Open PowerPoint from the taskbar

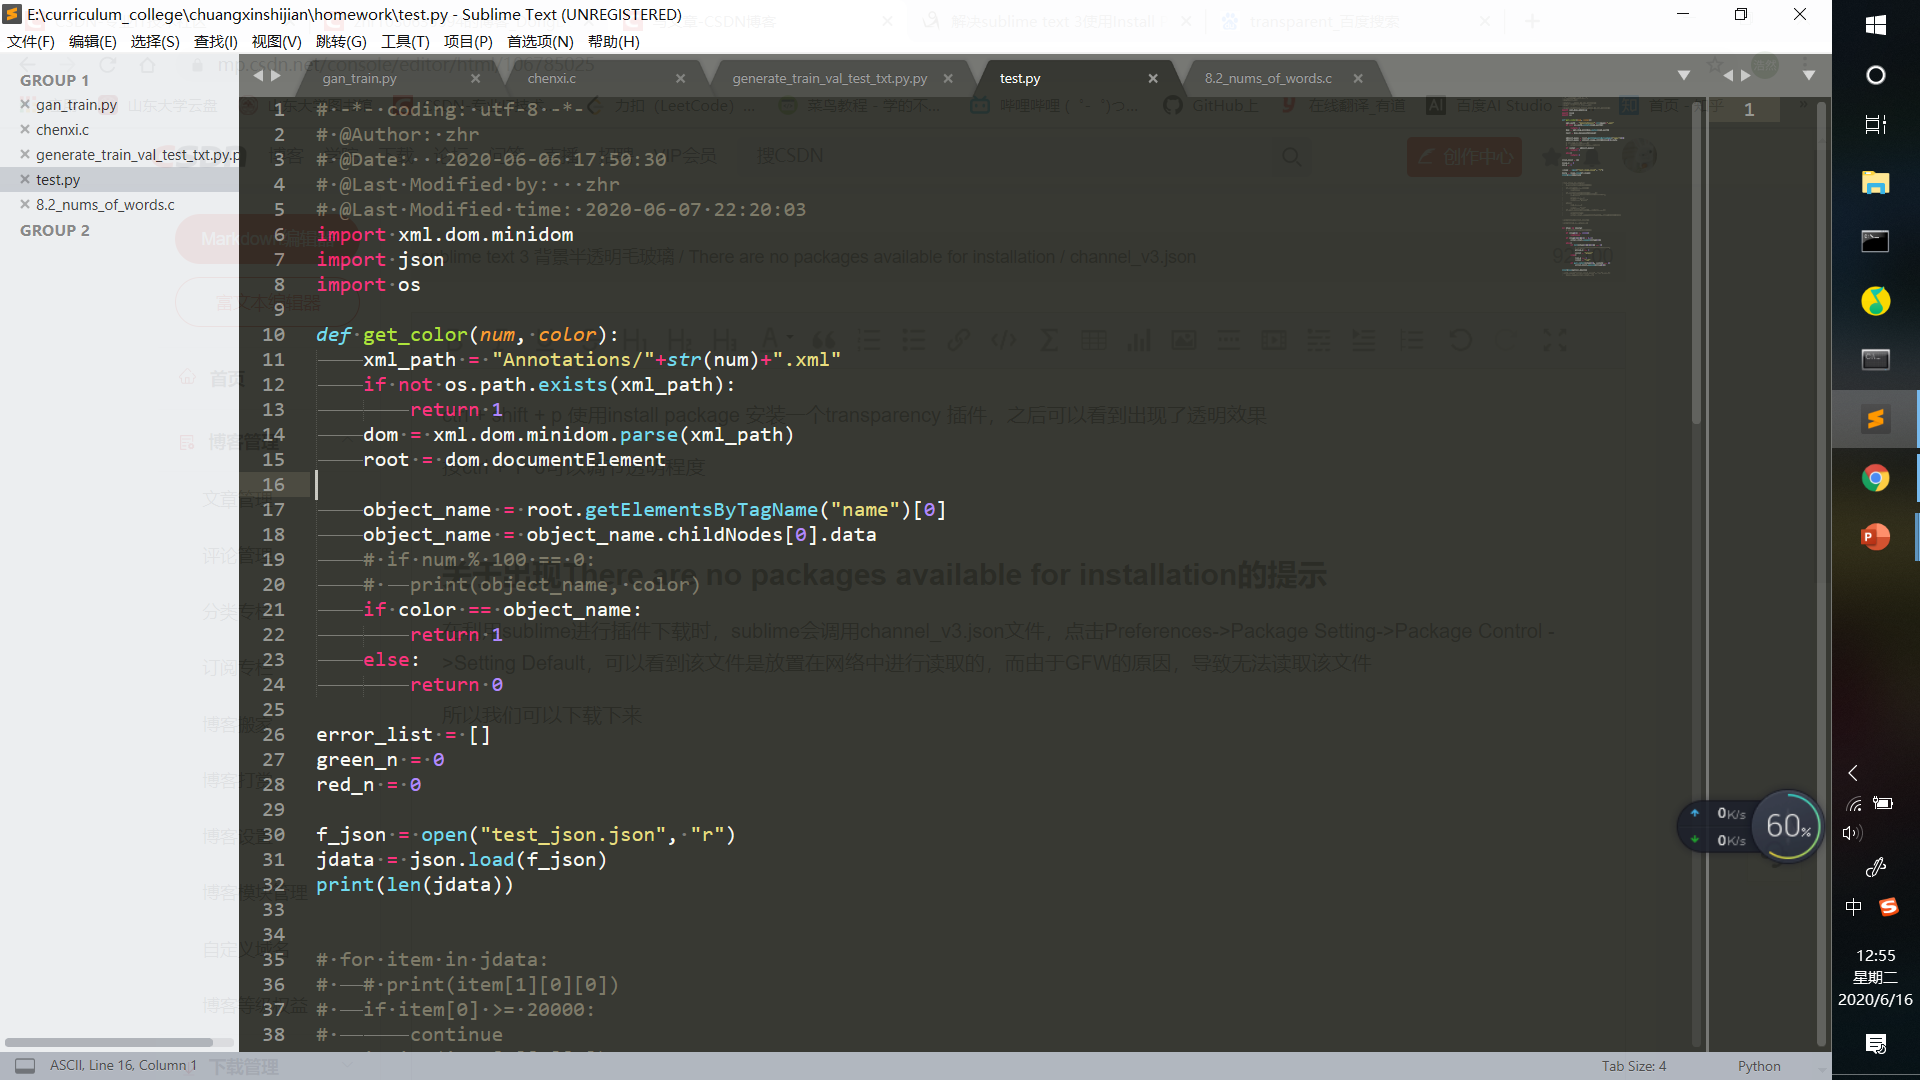tap(1875, 537)
